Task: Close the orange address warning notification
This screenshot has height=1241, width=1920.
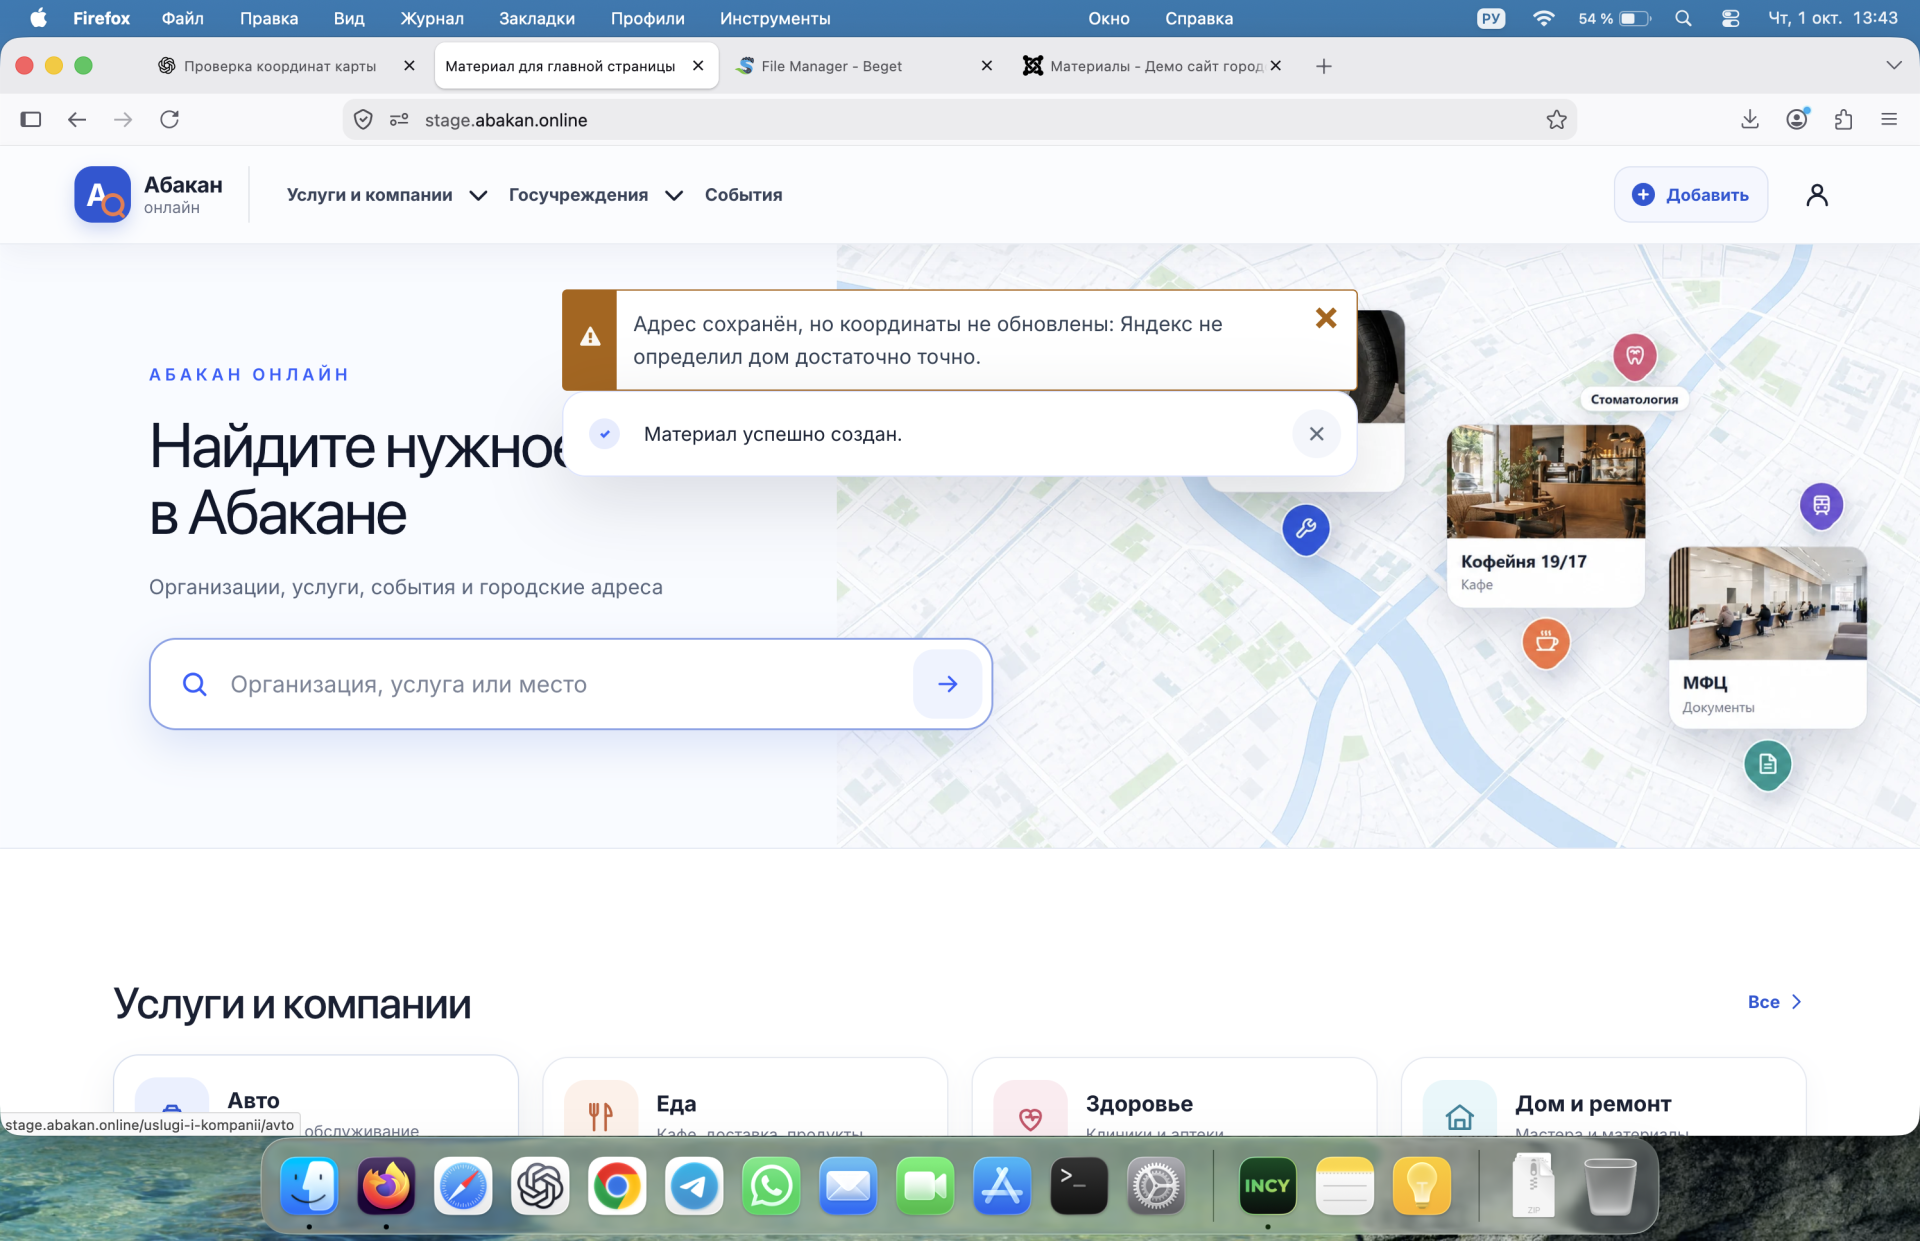Action: tap(1326, 318)
